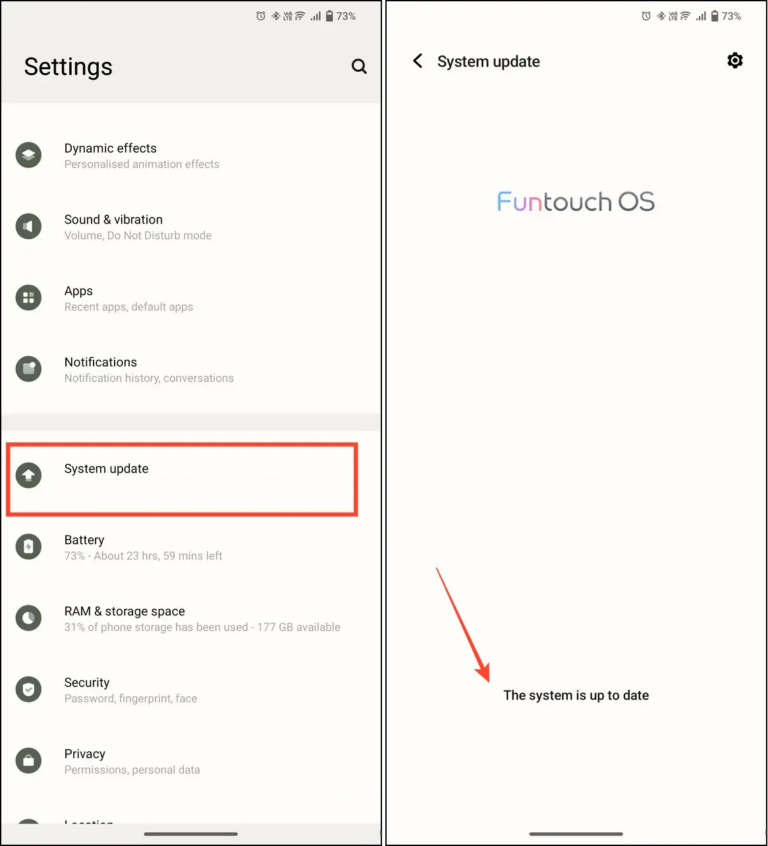Open the Security settings entry

(182, 689)
